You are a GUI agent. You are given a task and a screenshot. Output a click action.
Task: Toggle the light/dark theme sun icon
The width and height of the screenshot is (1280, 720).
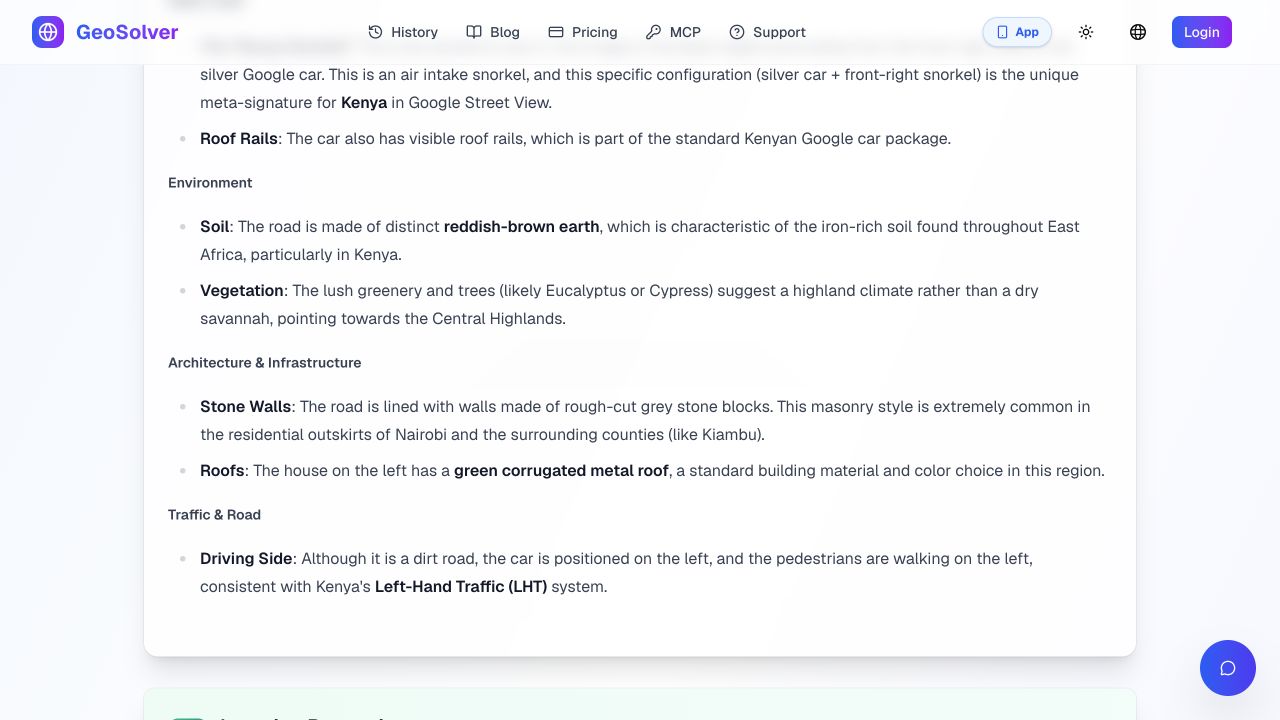click(1086, 32)
